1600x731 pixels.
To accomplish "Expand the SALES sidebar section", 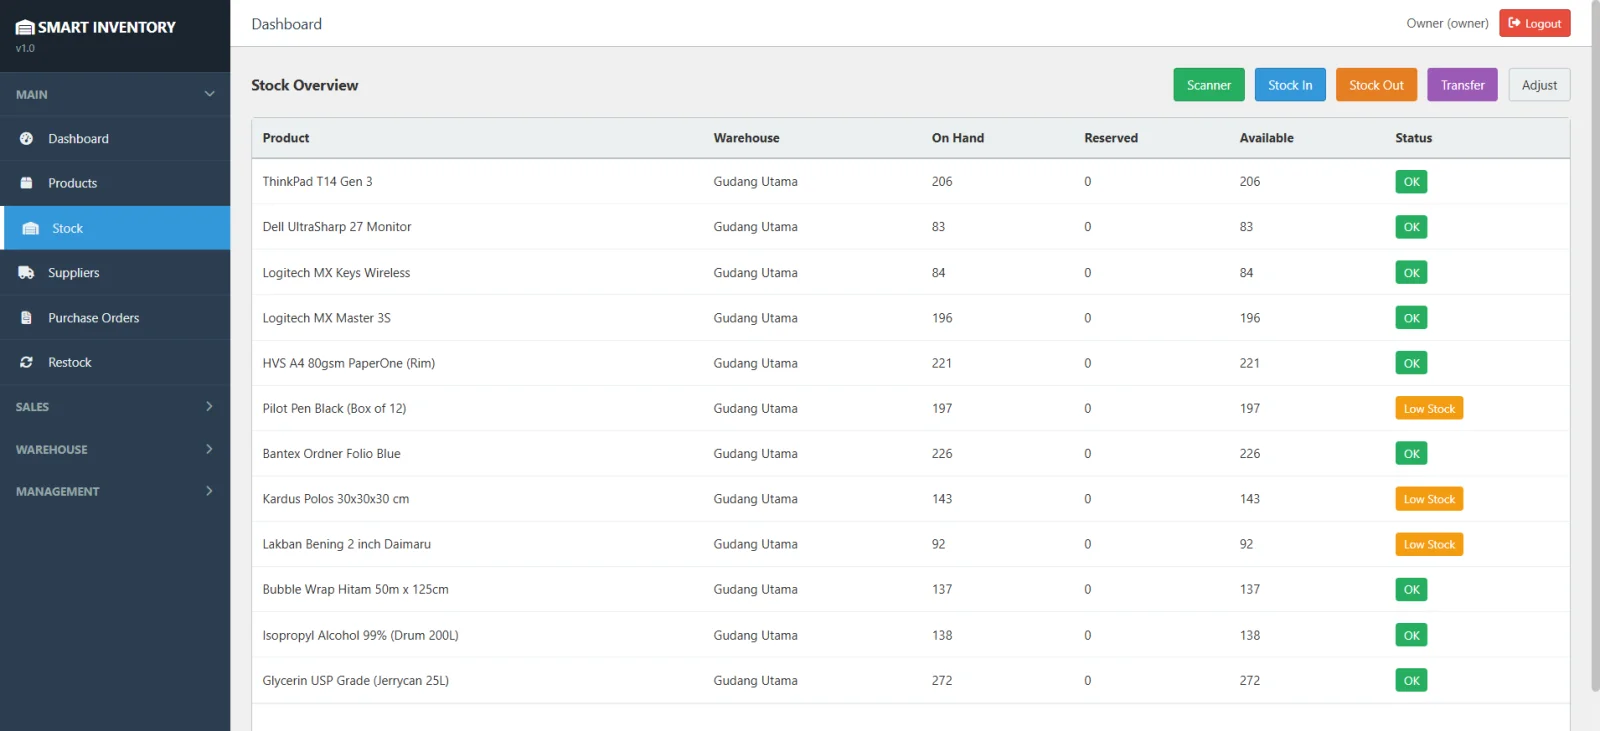I will (x=209, y=407).
